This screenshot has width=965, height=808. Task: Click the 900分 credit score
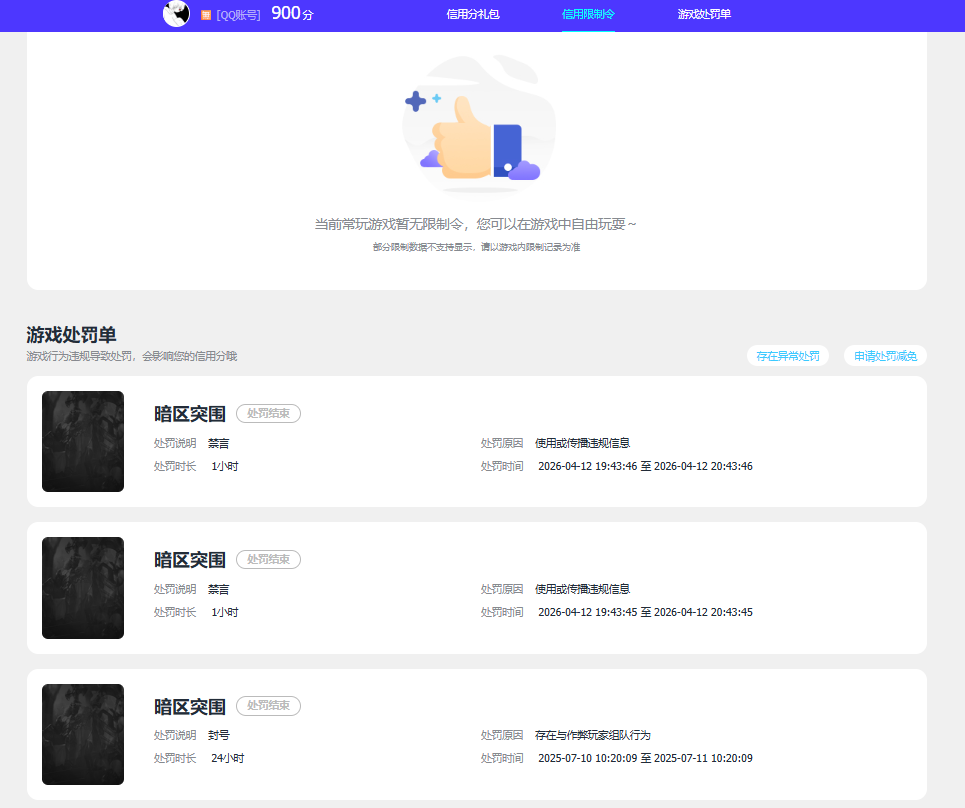click(x=292, y=14)
